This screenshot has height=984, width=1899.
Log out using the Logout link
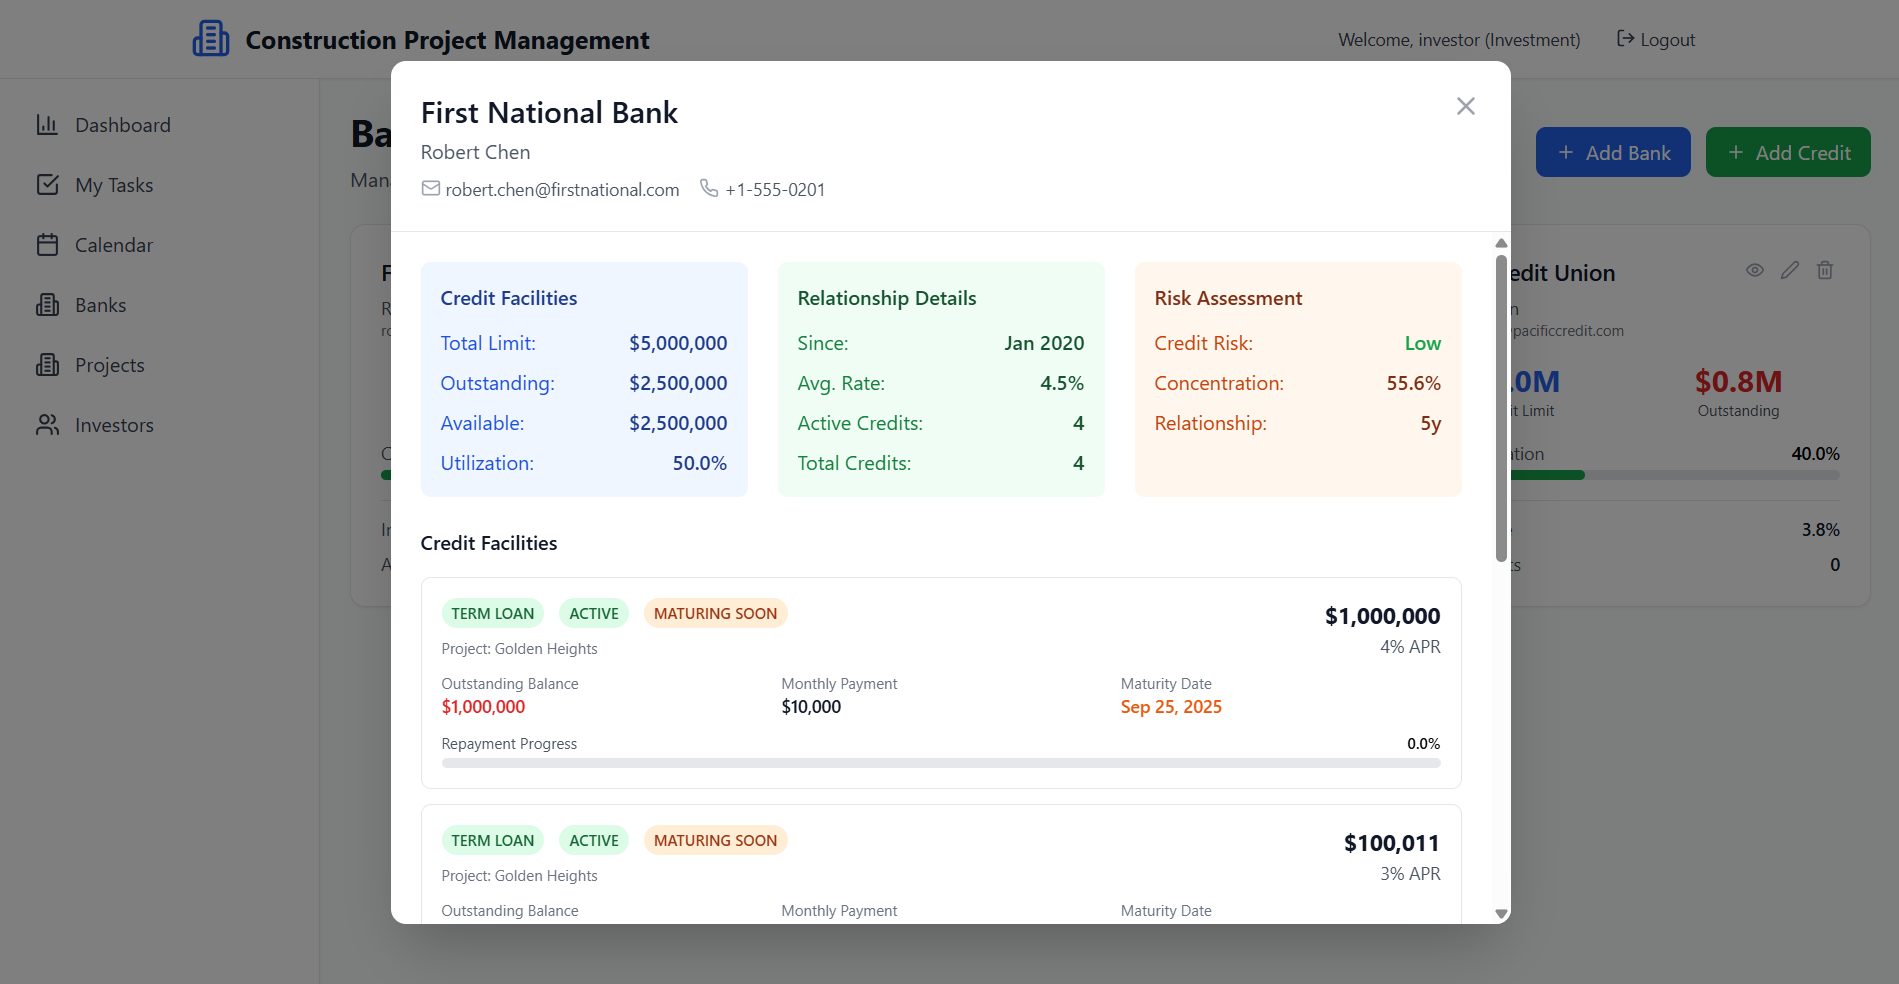point(1656,40)
